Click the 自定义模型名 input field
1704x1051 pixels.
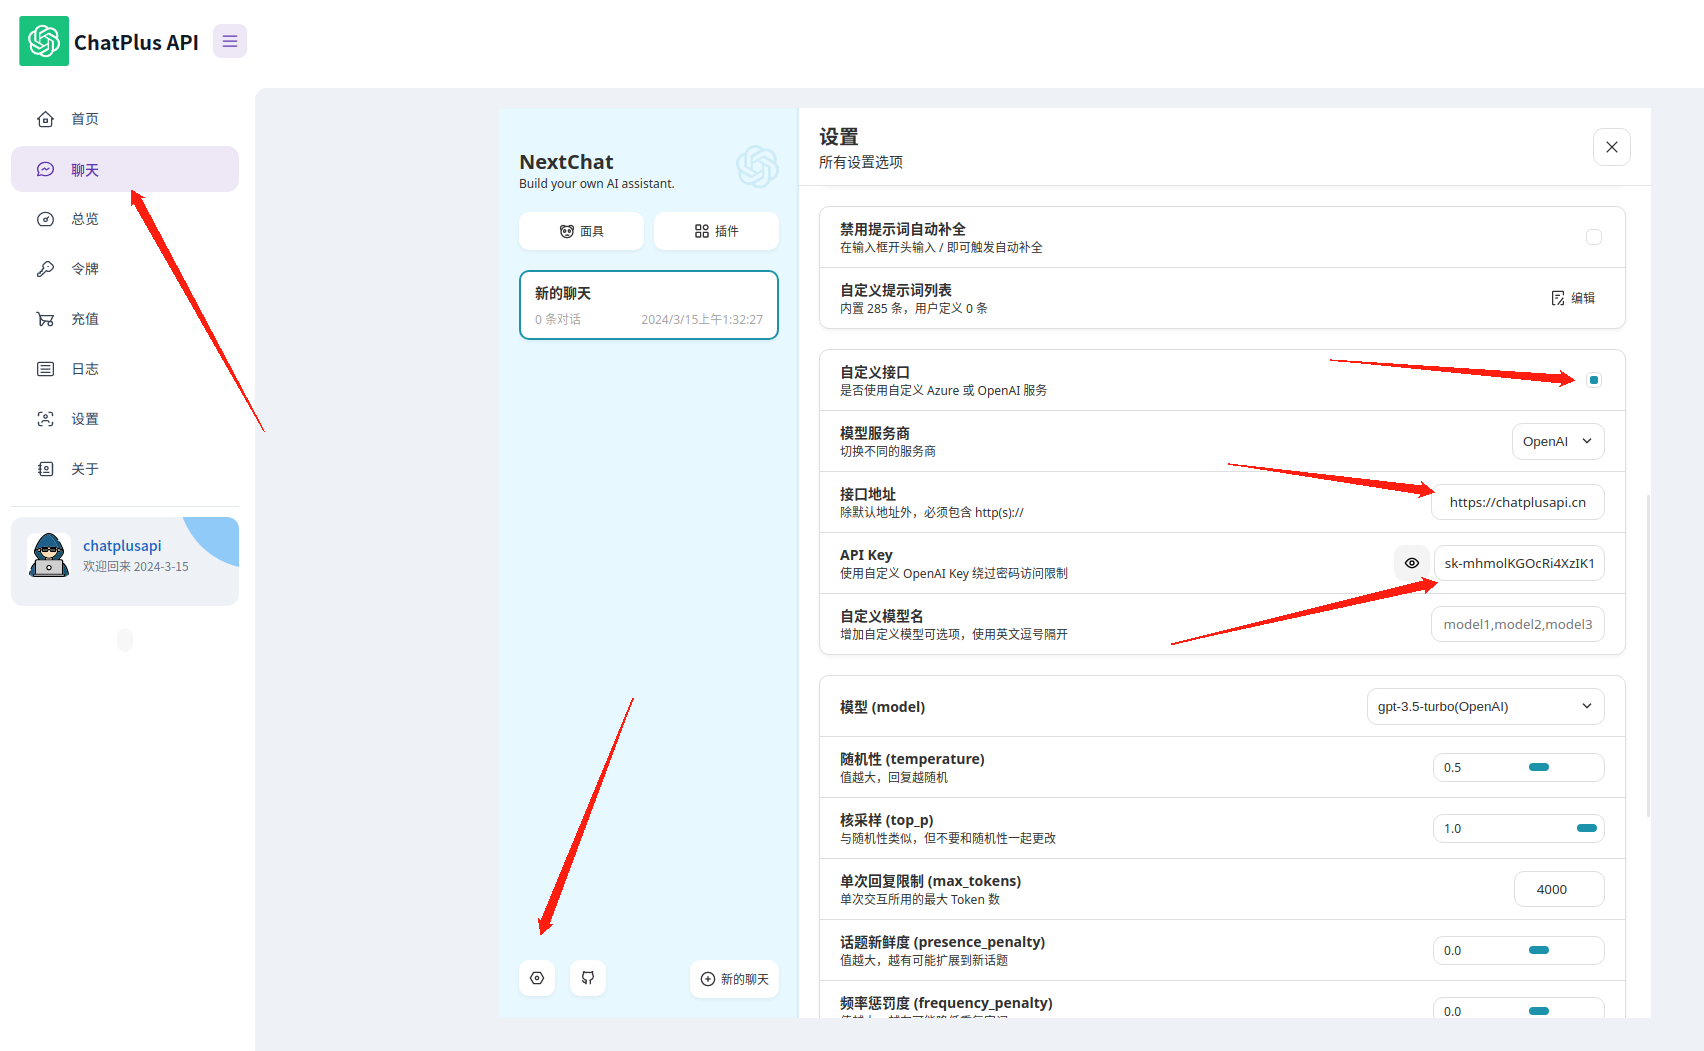coord(1518,624)
